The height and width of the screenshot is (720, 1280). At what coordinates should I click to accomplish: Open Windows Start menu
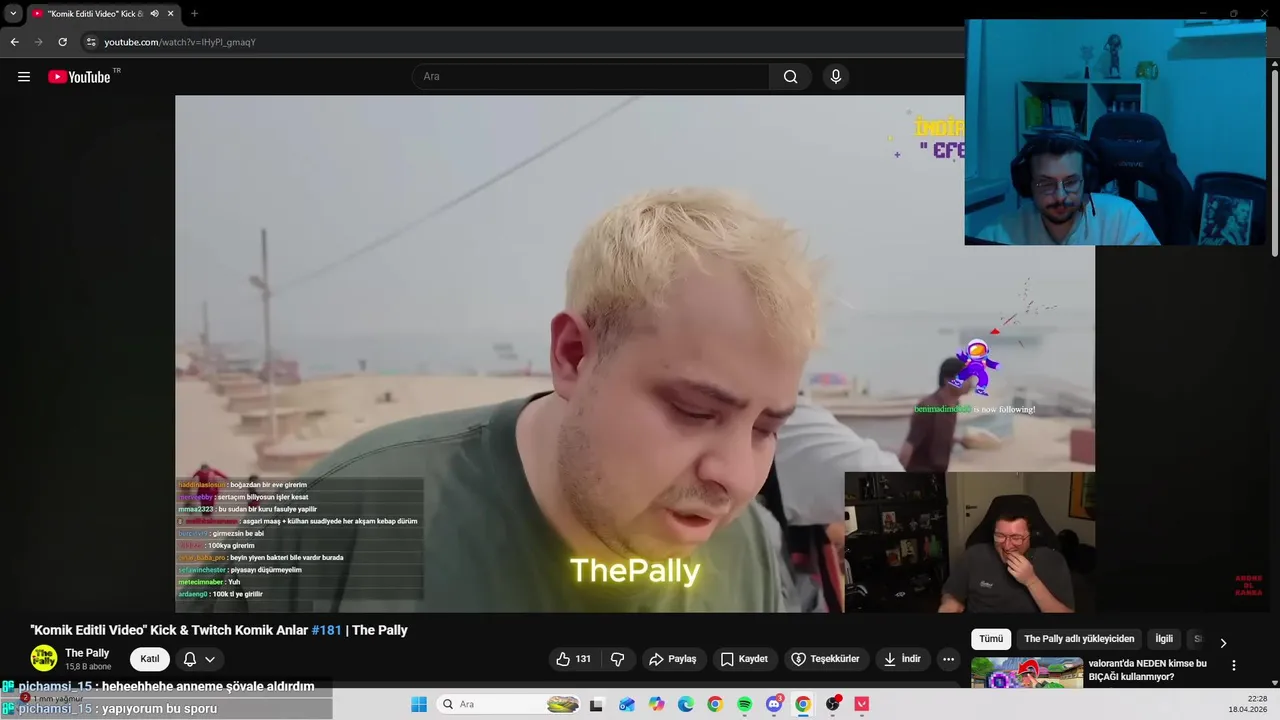419,704
